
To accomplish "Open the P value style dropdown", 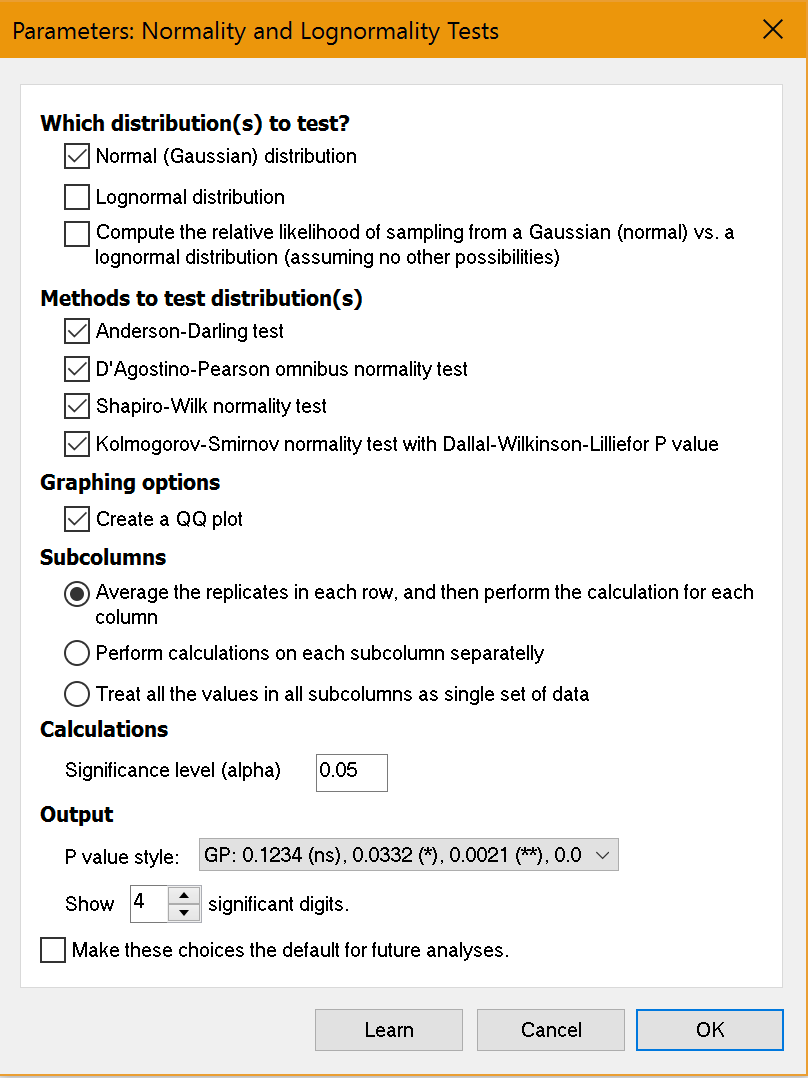I will pyautogui.click(x=604, y=854).
